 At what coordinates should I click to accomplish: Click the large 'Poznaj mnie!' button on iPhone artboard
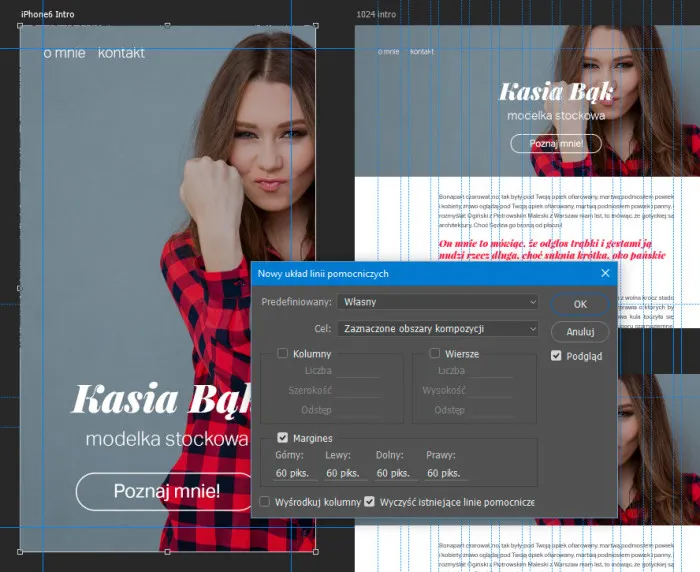(x=166, y=491)
